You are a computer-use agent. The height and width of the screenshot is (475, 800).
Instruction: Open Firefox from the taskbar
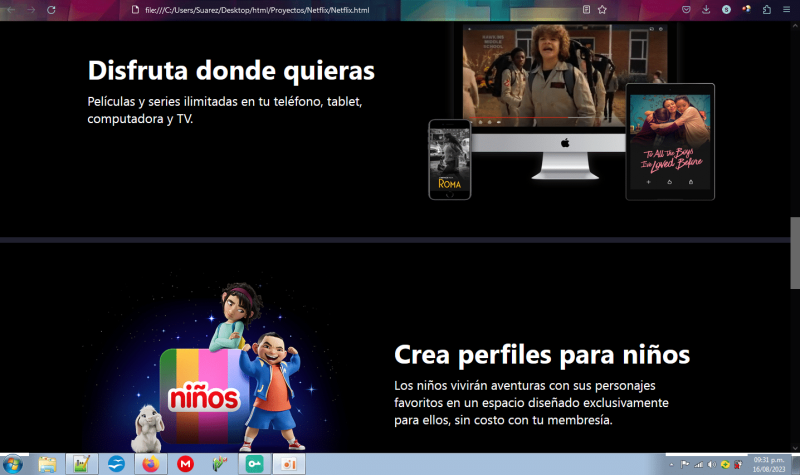coord(150,464)
